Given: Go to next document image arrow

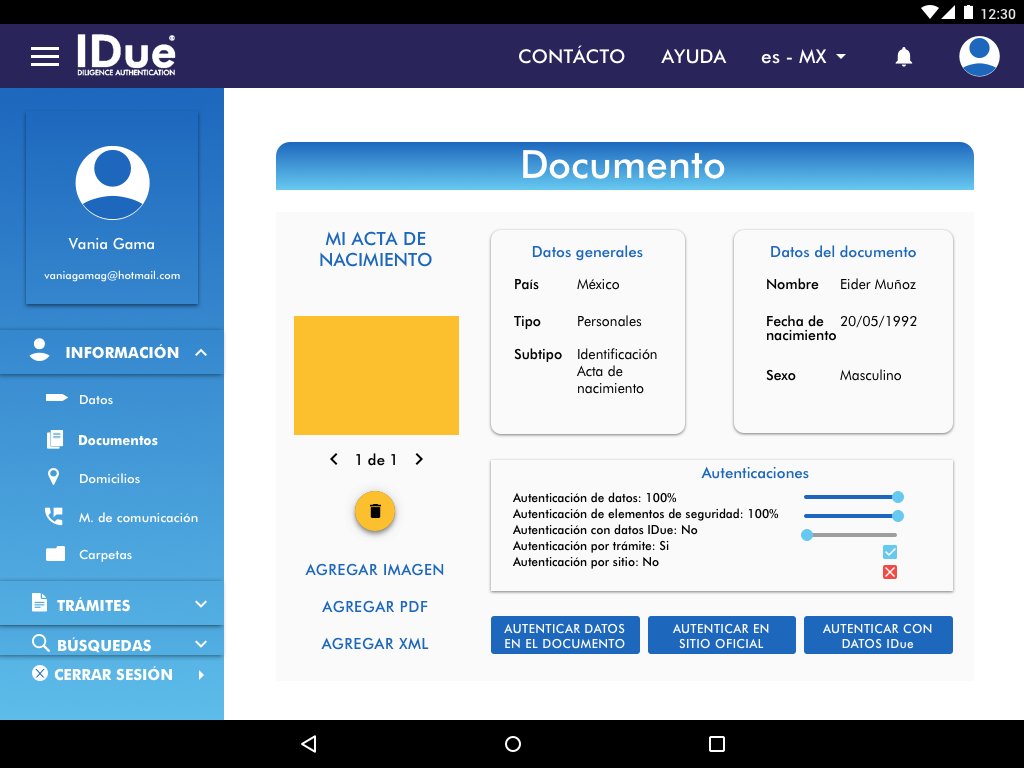Looking at the screenshot, I should click(419, 460).
